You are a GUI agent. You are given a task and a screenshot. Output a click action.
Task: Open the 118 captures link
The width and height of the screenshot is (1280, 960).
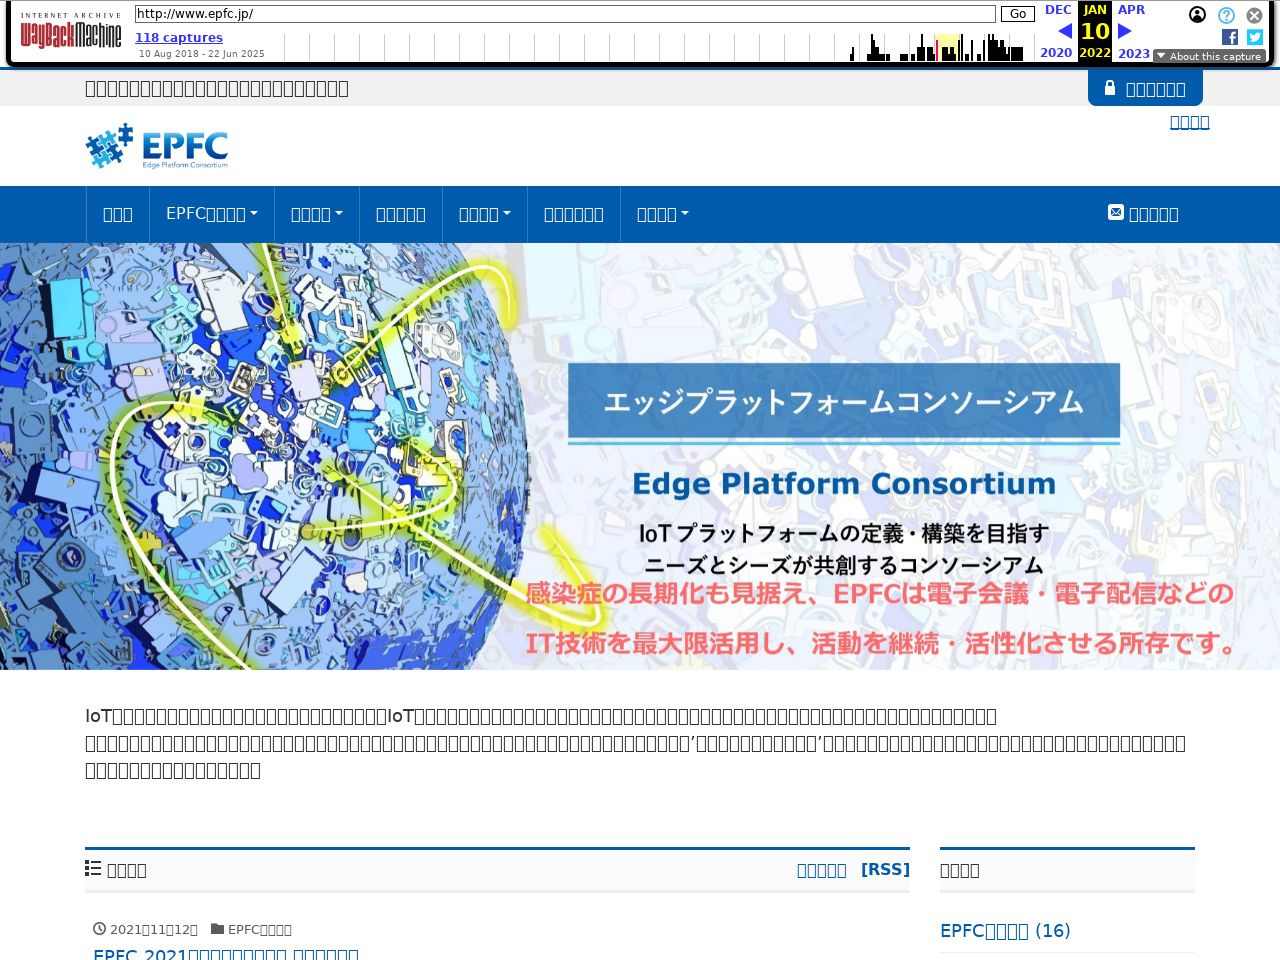point(179,37)
